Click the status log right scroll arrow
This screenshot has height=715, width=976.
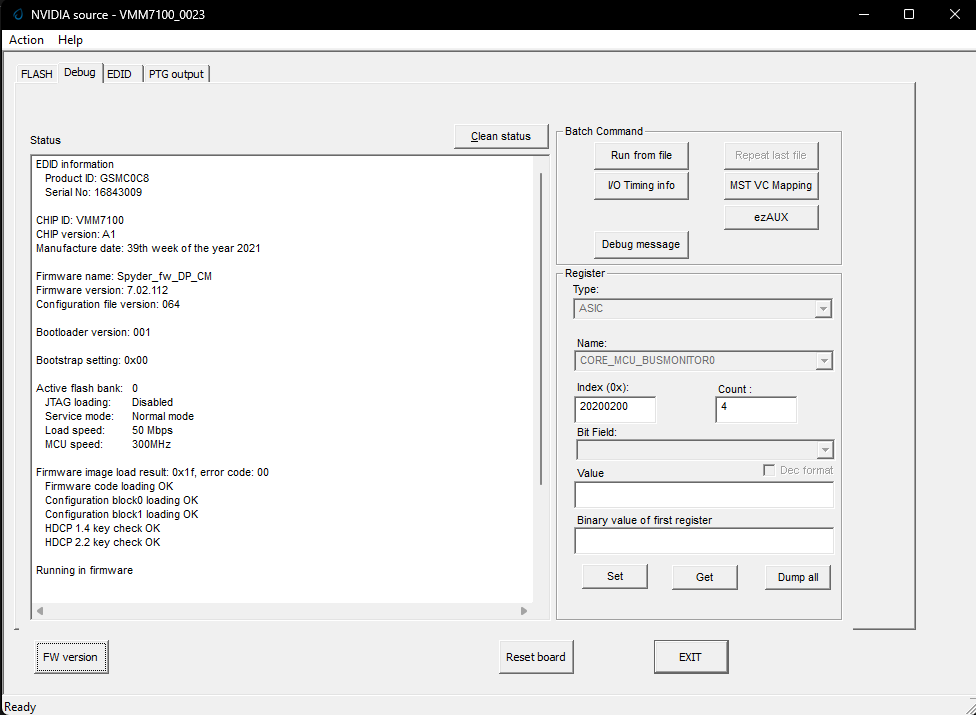[524, 611]
